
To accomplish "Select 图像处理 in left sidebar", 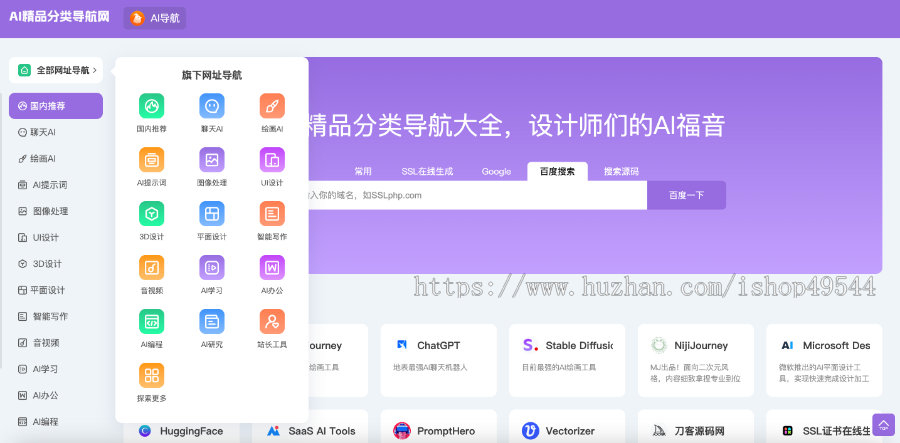I will point(56,211).
